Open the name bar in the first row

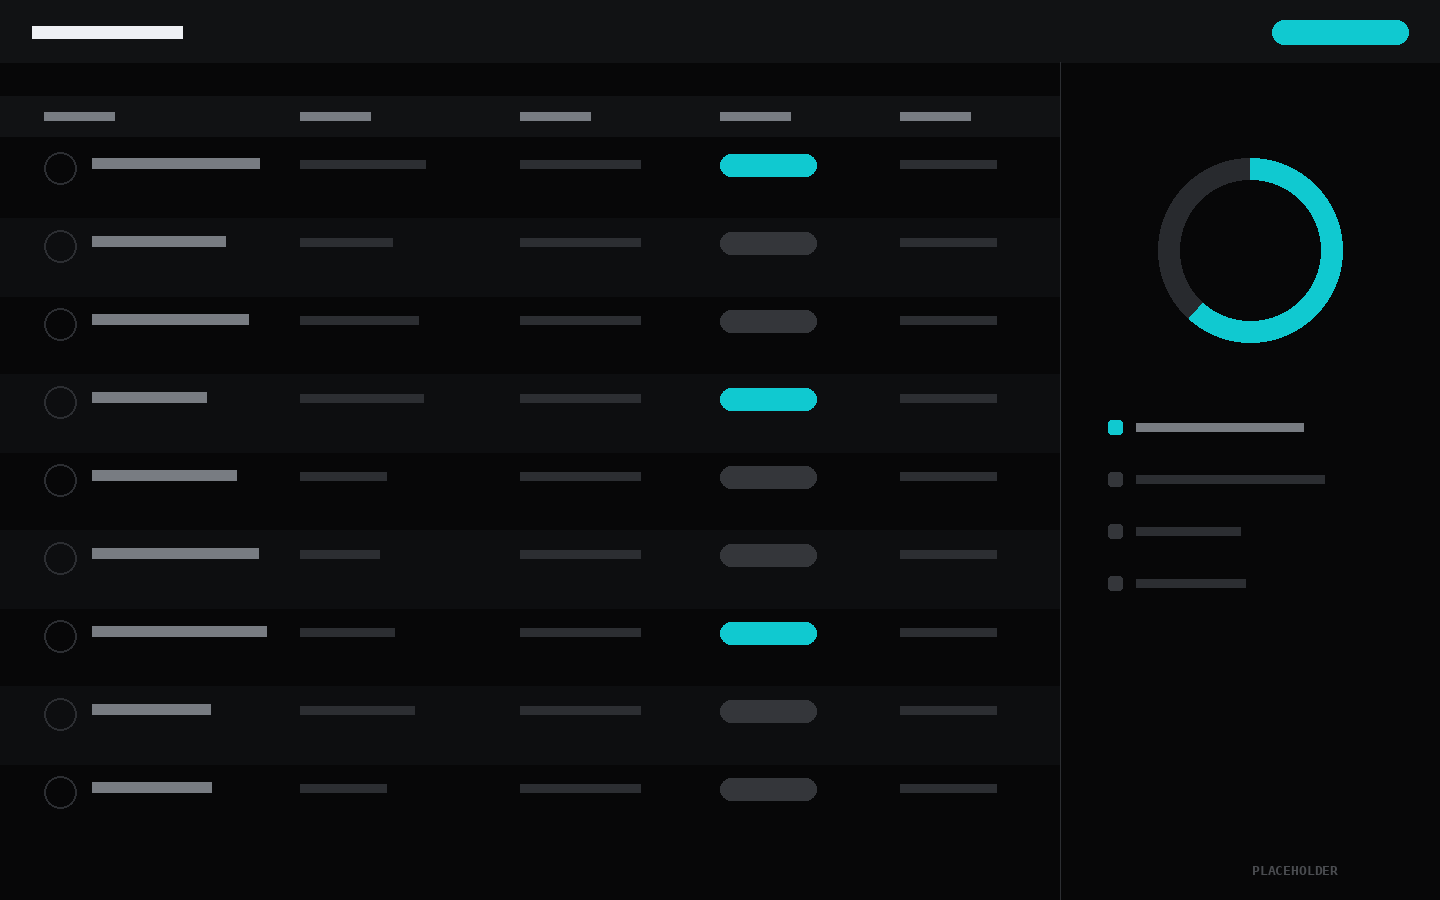(176, 163)
